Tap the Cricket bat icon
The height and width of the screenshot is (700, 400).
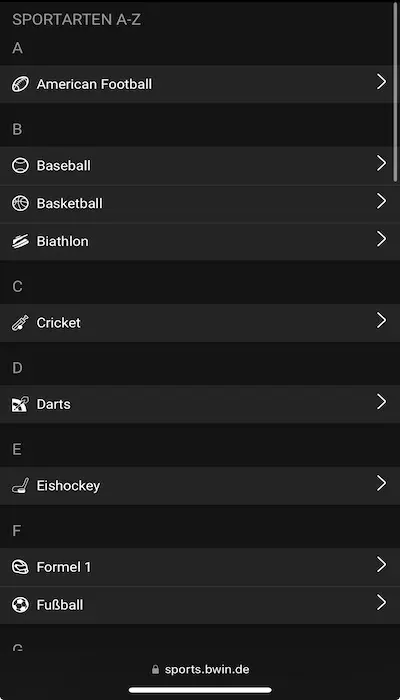click(x=20, y=323)
